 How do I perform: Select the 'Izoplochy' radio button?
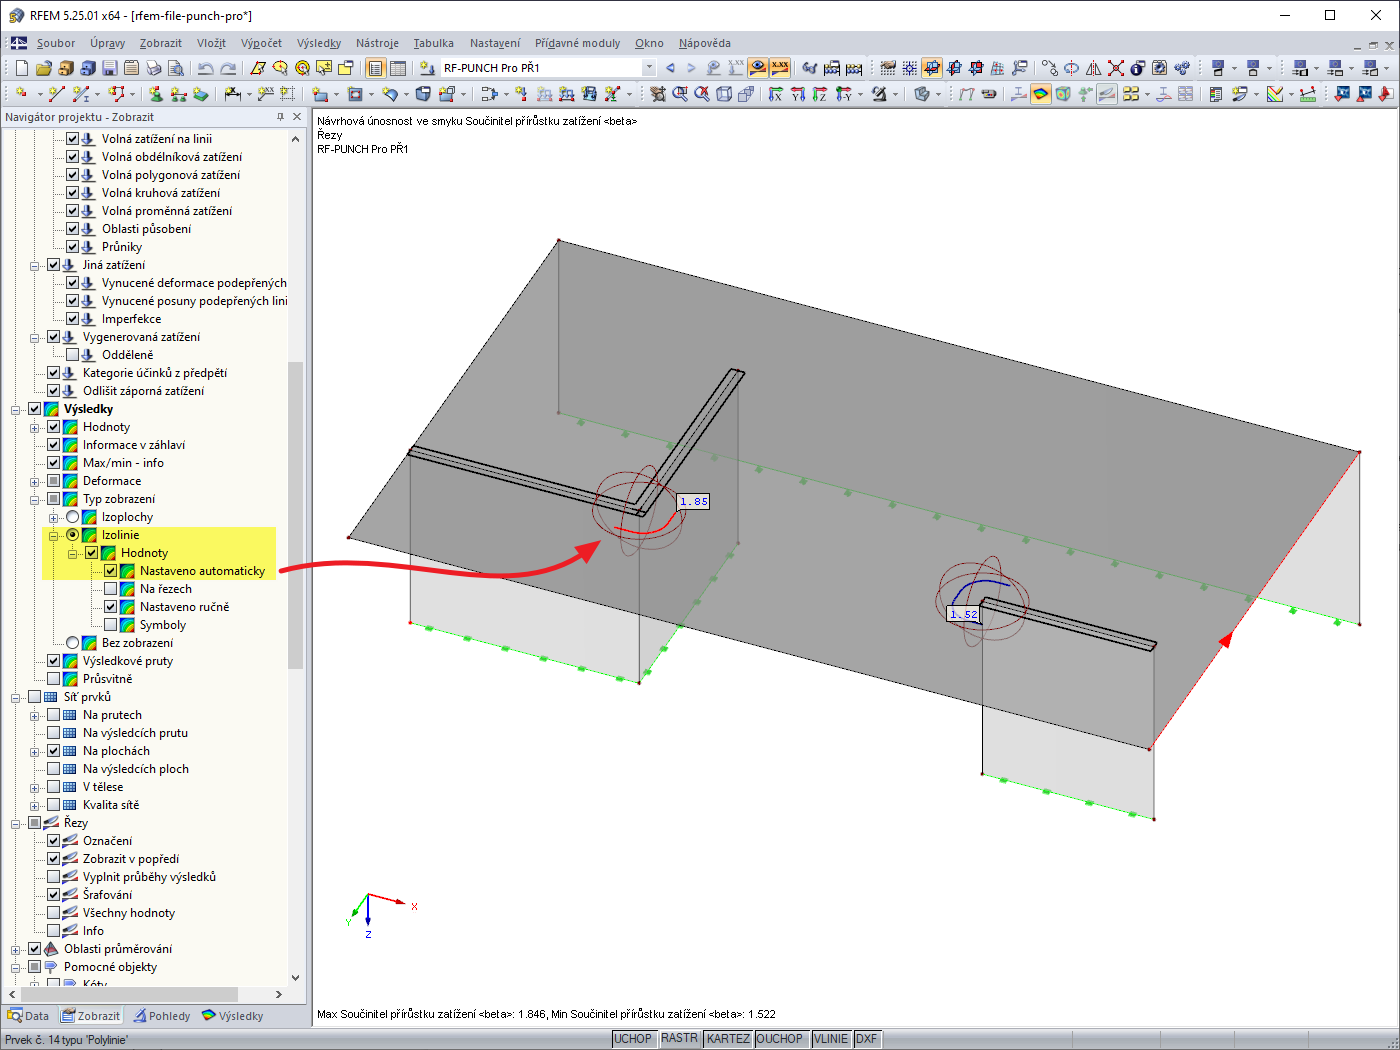(73, 517)
